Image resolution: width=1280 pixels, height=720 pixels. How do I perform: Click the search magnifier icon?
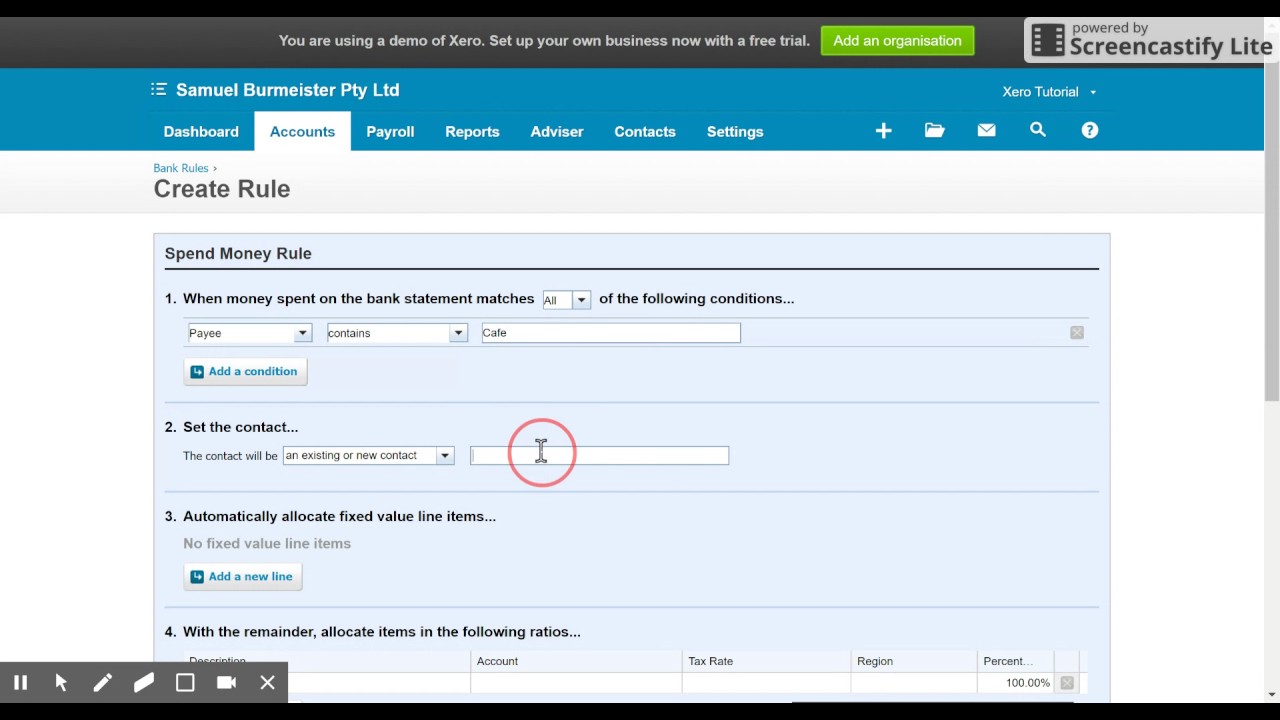pyautogui.click(x=1038, y=130)
